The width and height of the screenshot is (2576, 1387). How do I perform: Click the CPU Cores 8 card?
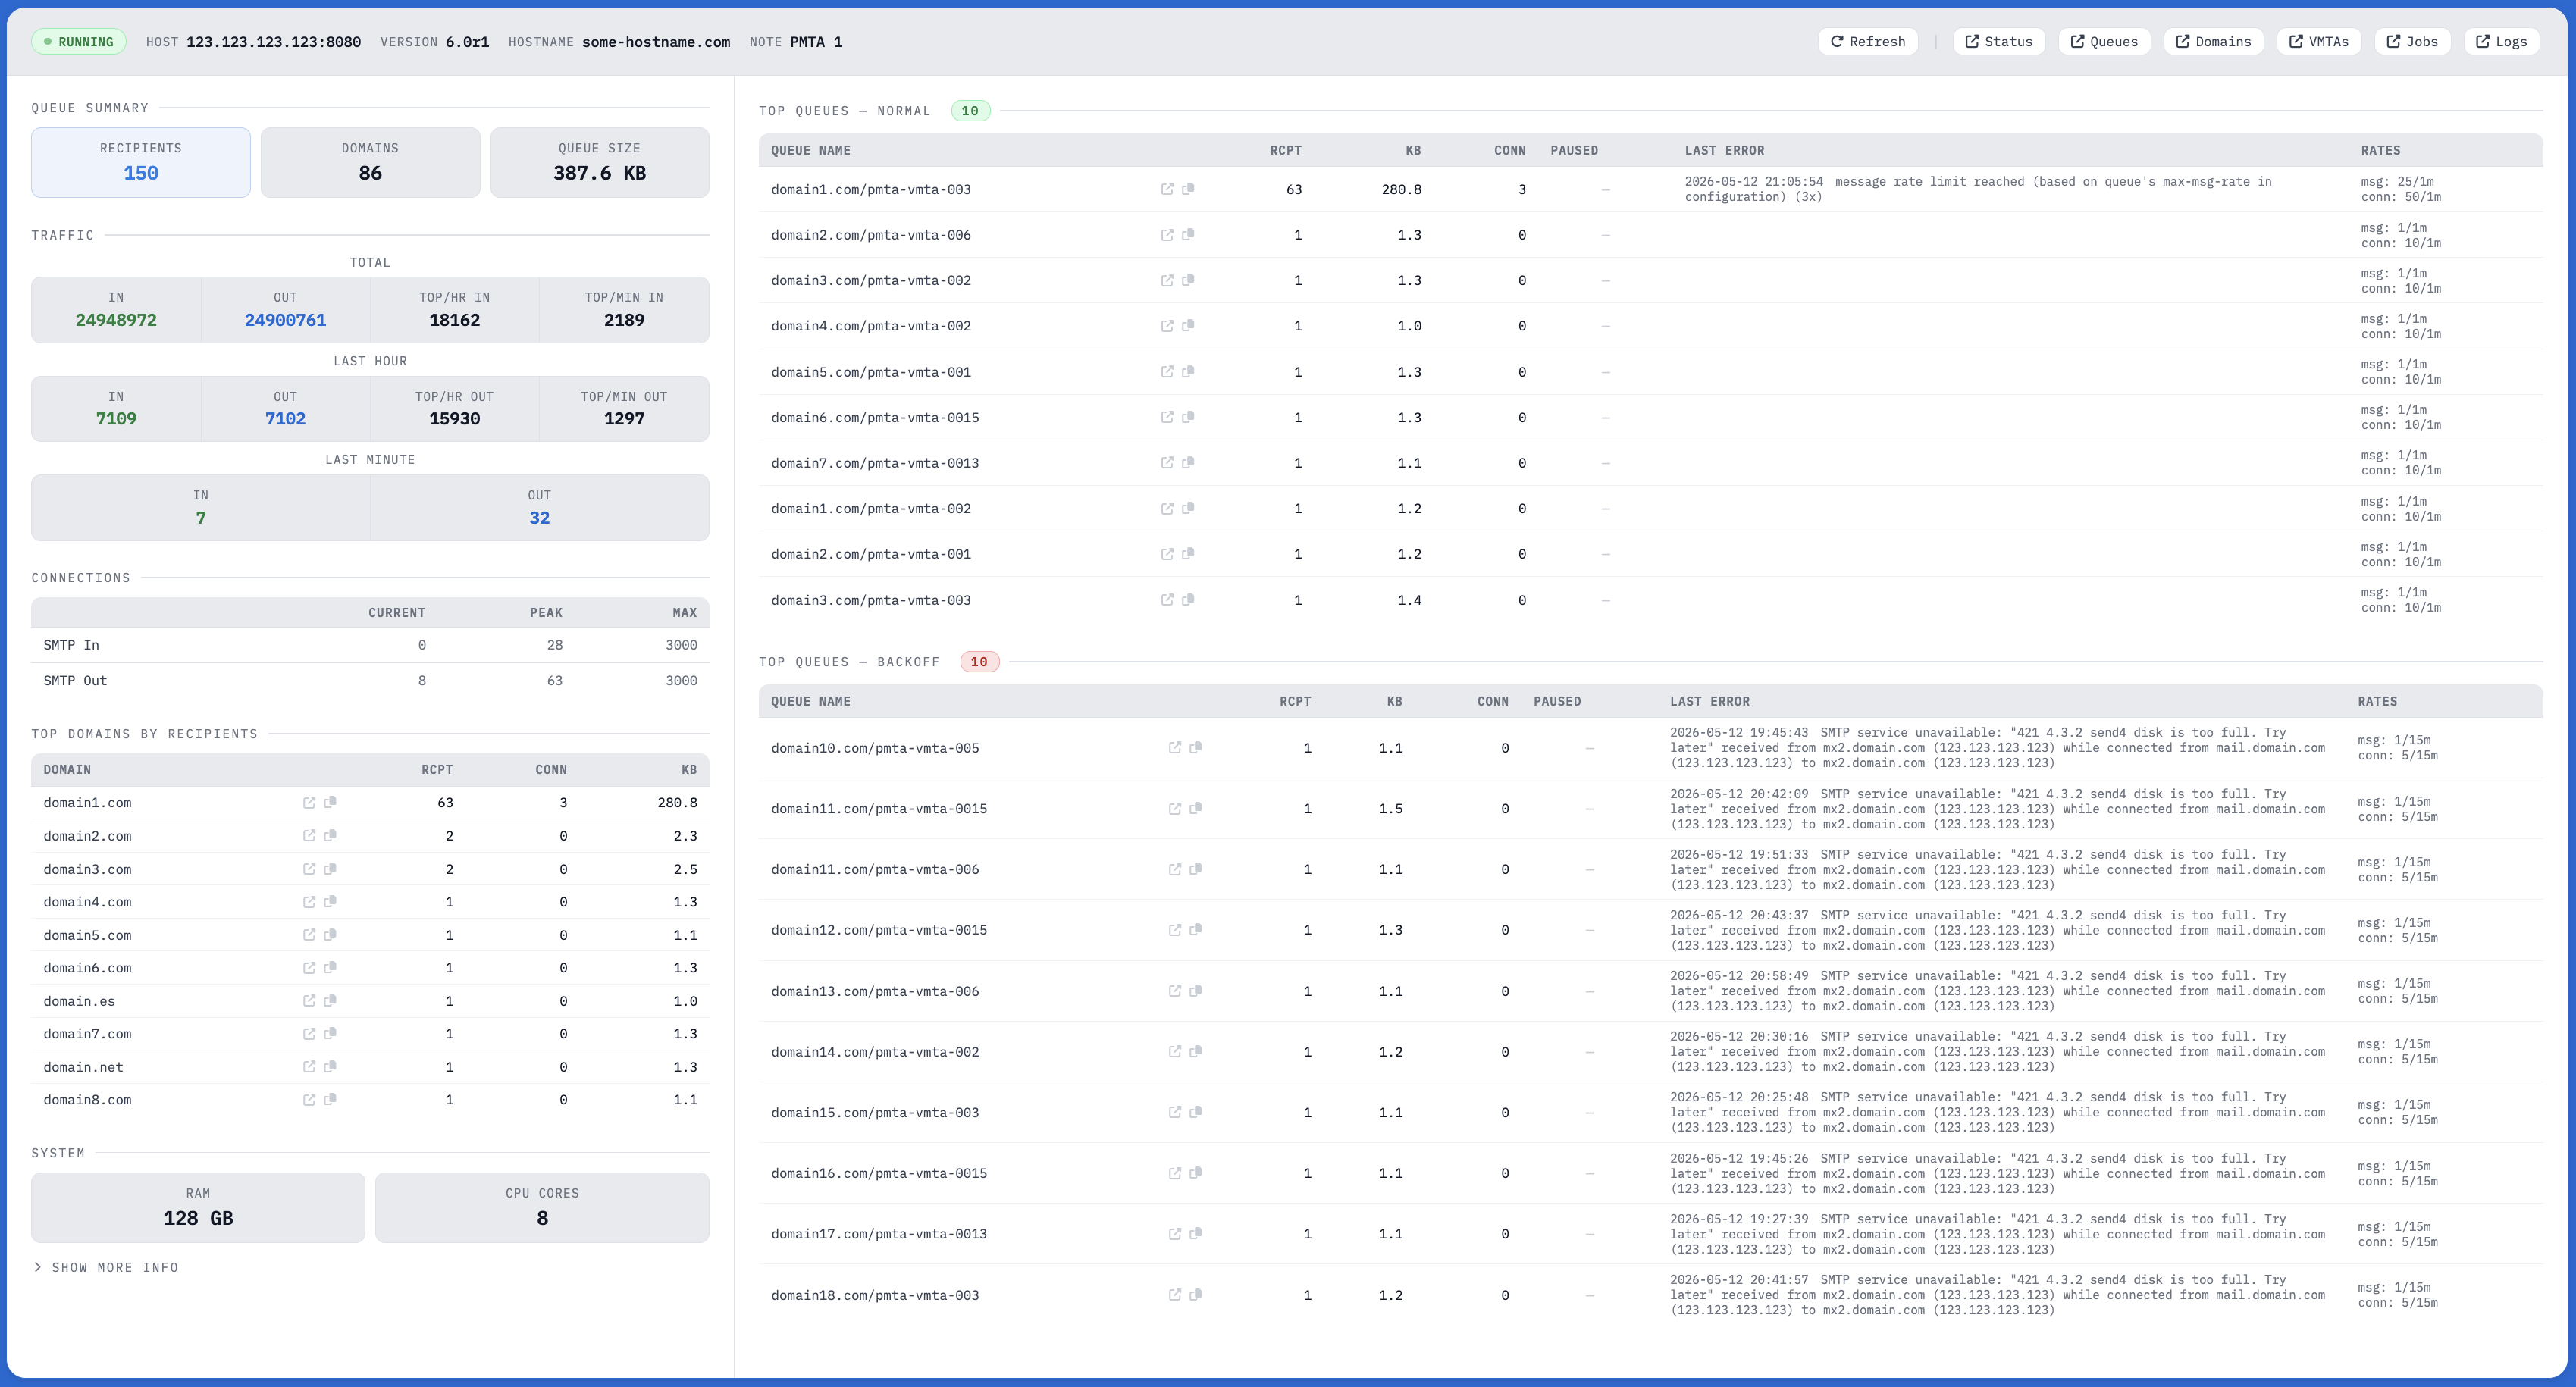542,1207
